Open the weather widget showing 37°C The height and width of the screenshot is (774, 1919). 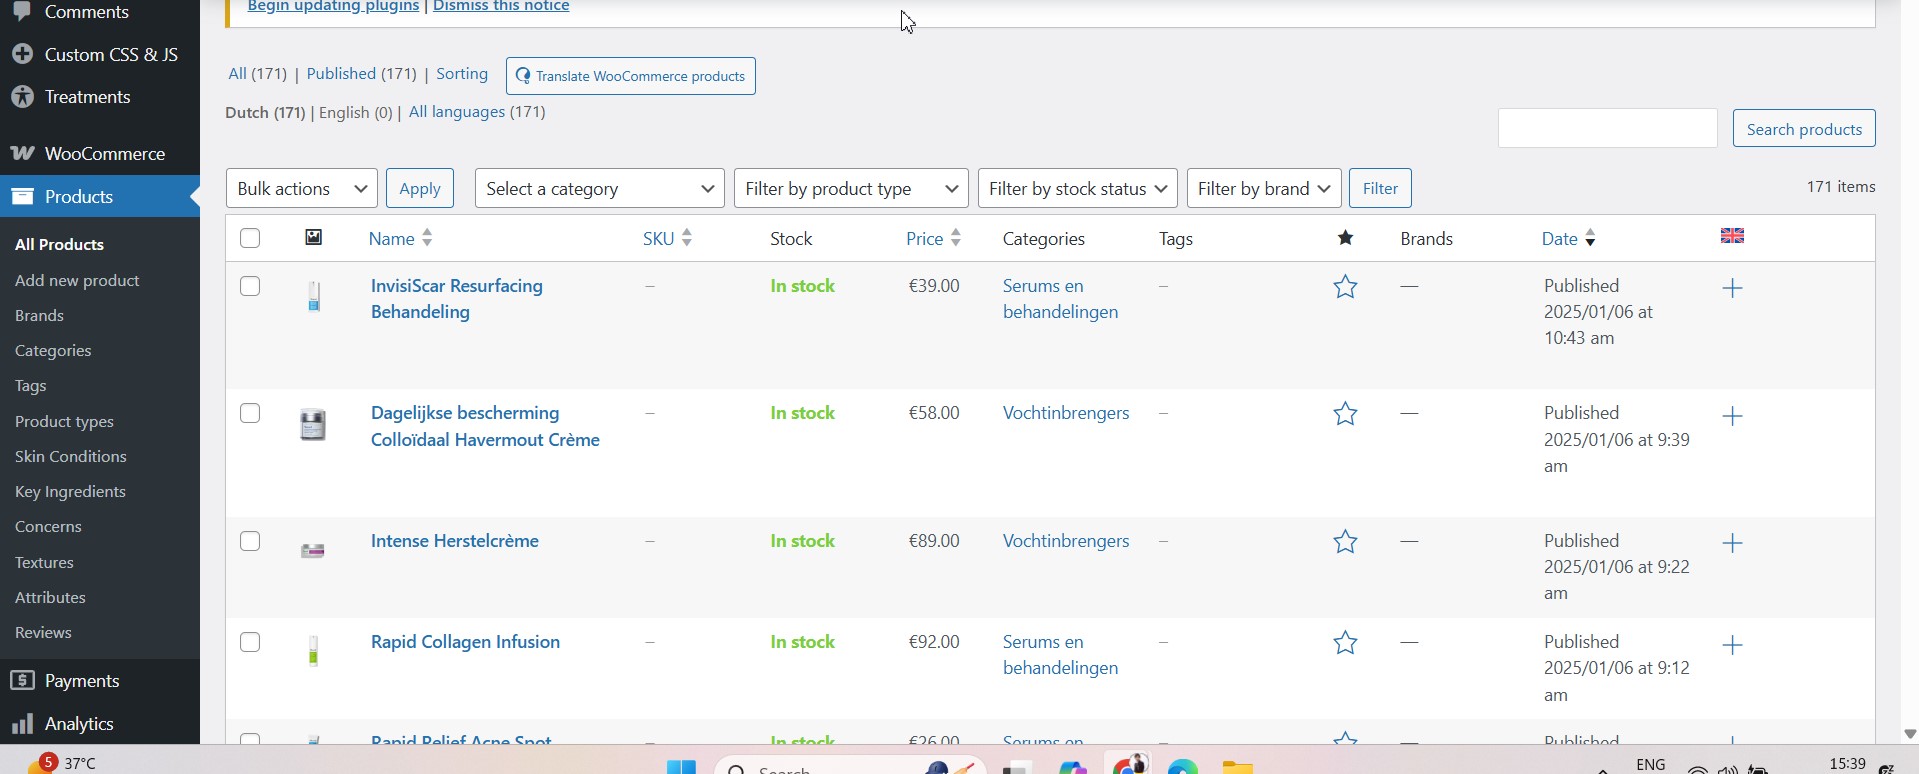[x=62, y=763]
